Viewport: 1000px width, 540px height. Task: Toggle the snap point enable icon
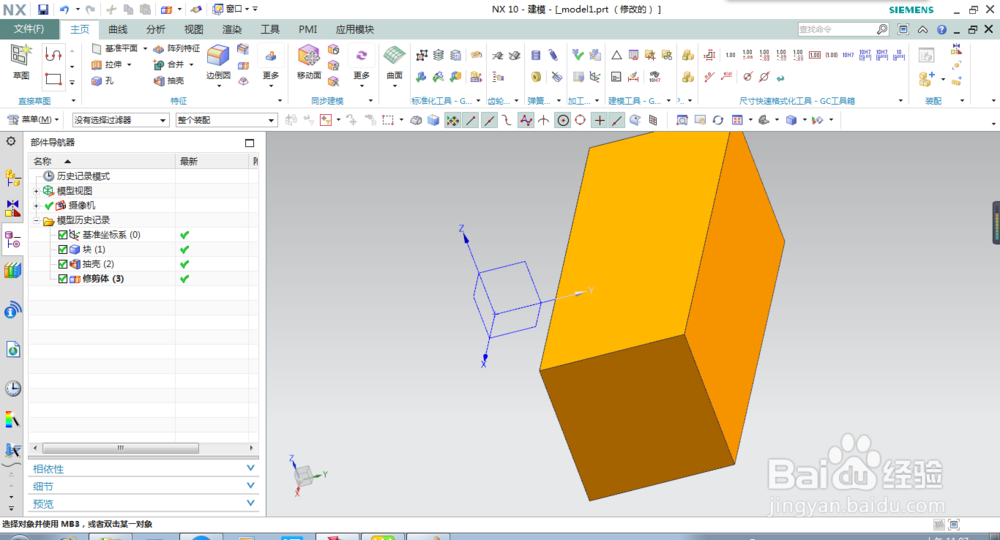coord(452,120)
